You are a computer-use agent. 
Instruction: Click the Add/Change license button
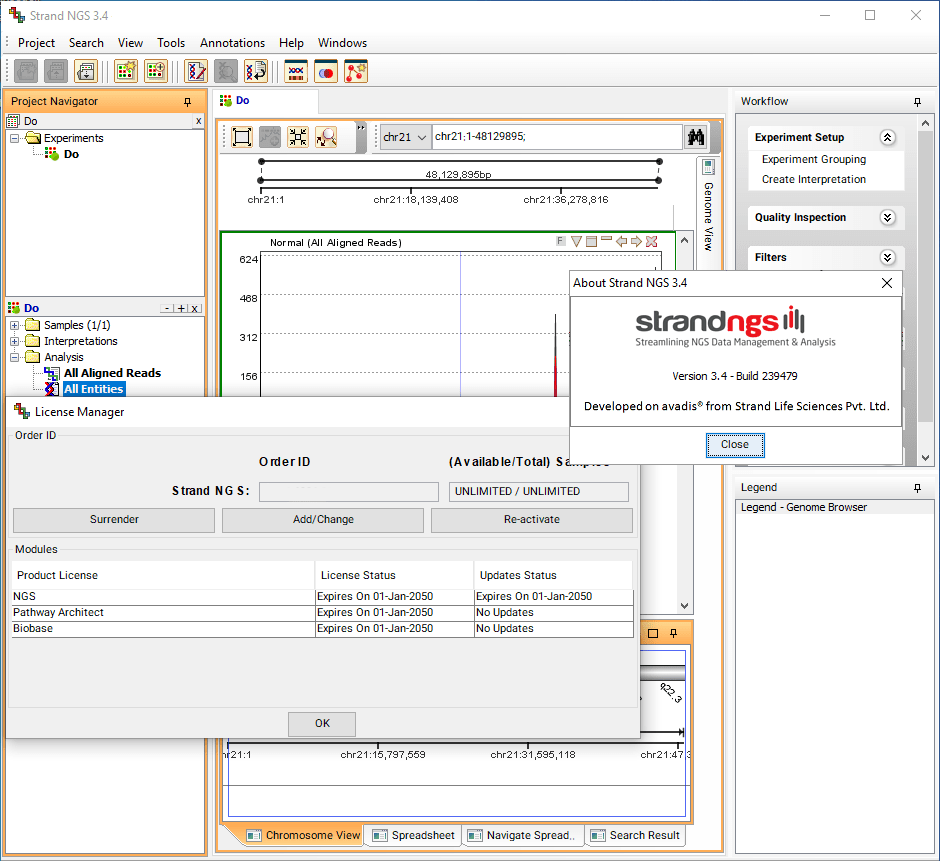[323, 520]
